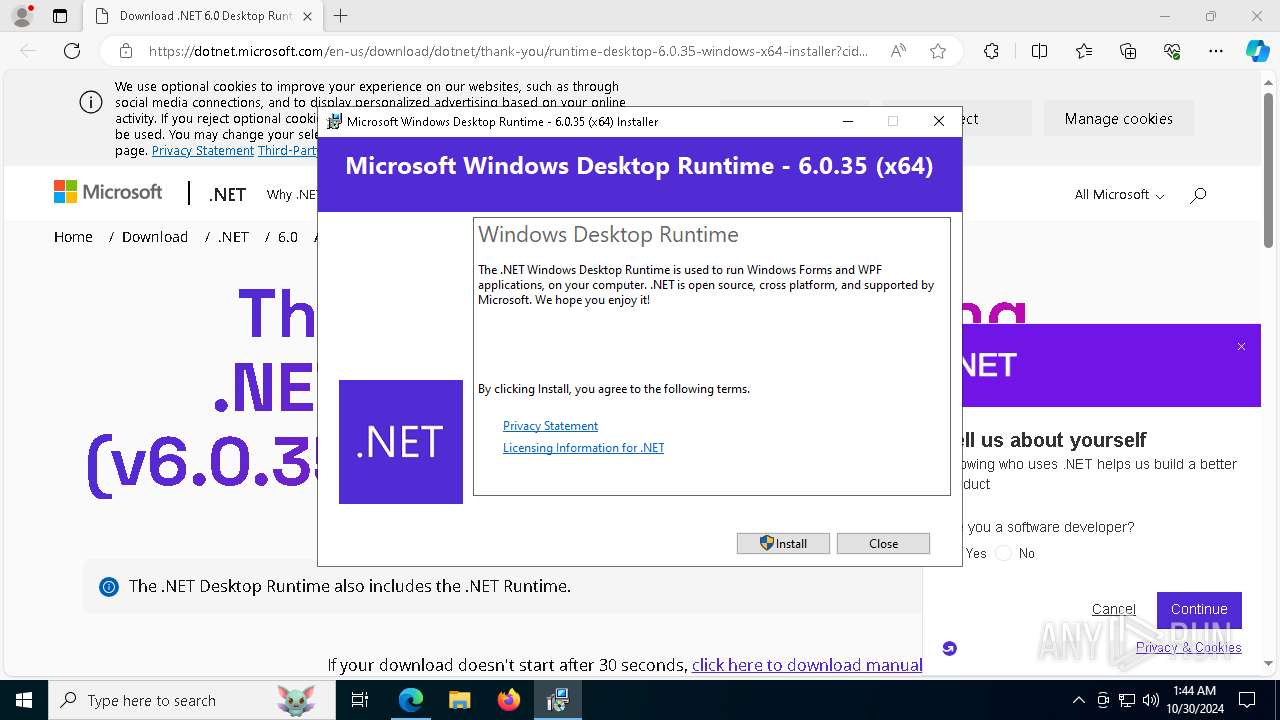Click the Manage cookies button

pos(1119,118)
